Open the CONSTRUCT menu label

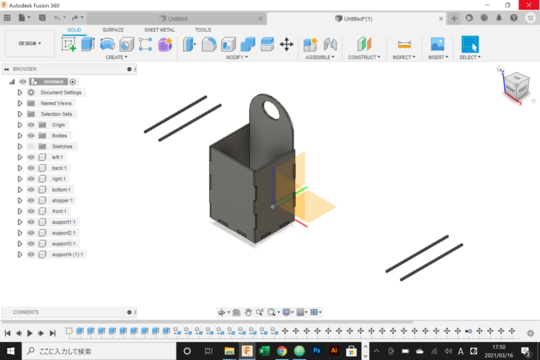click(x=364, y=57)
